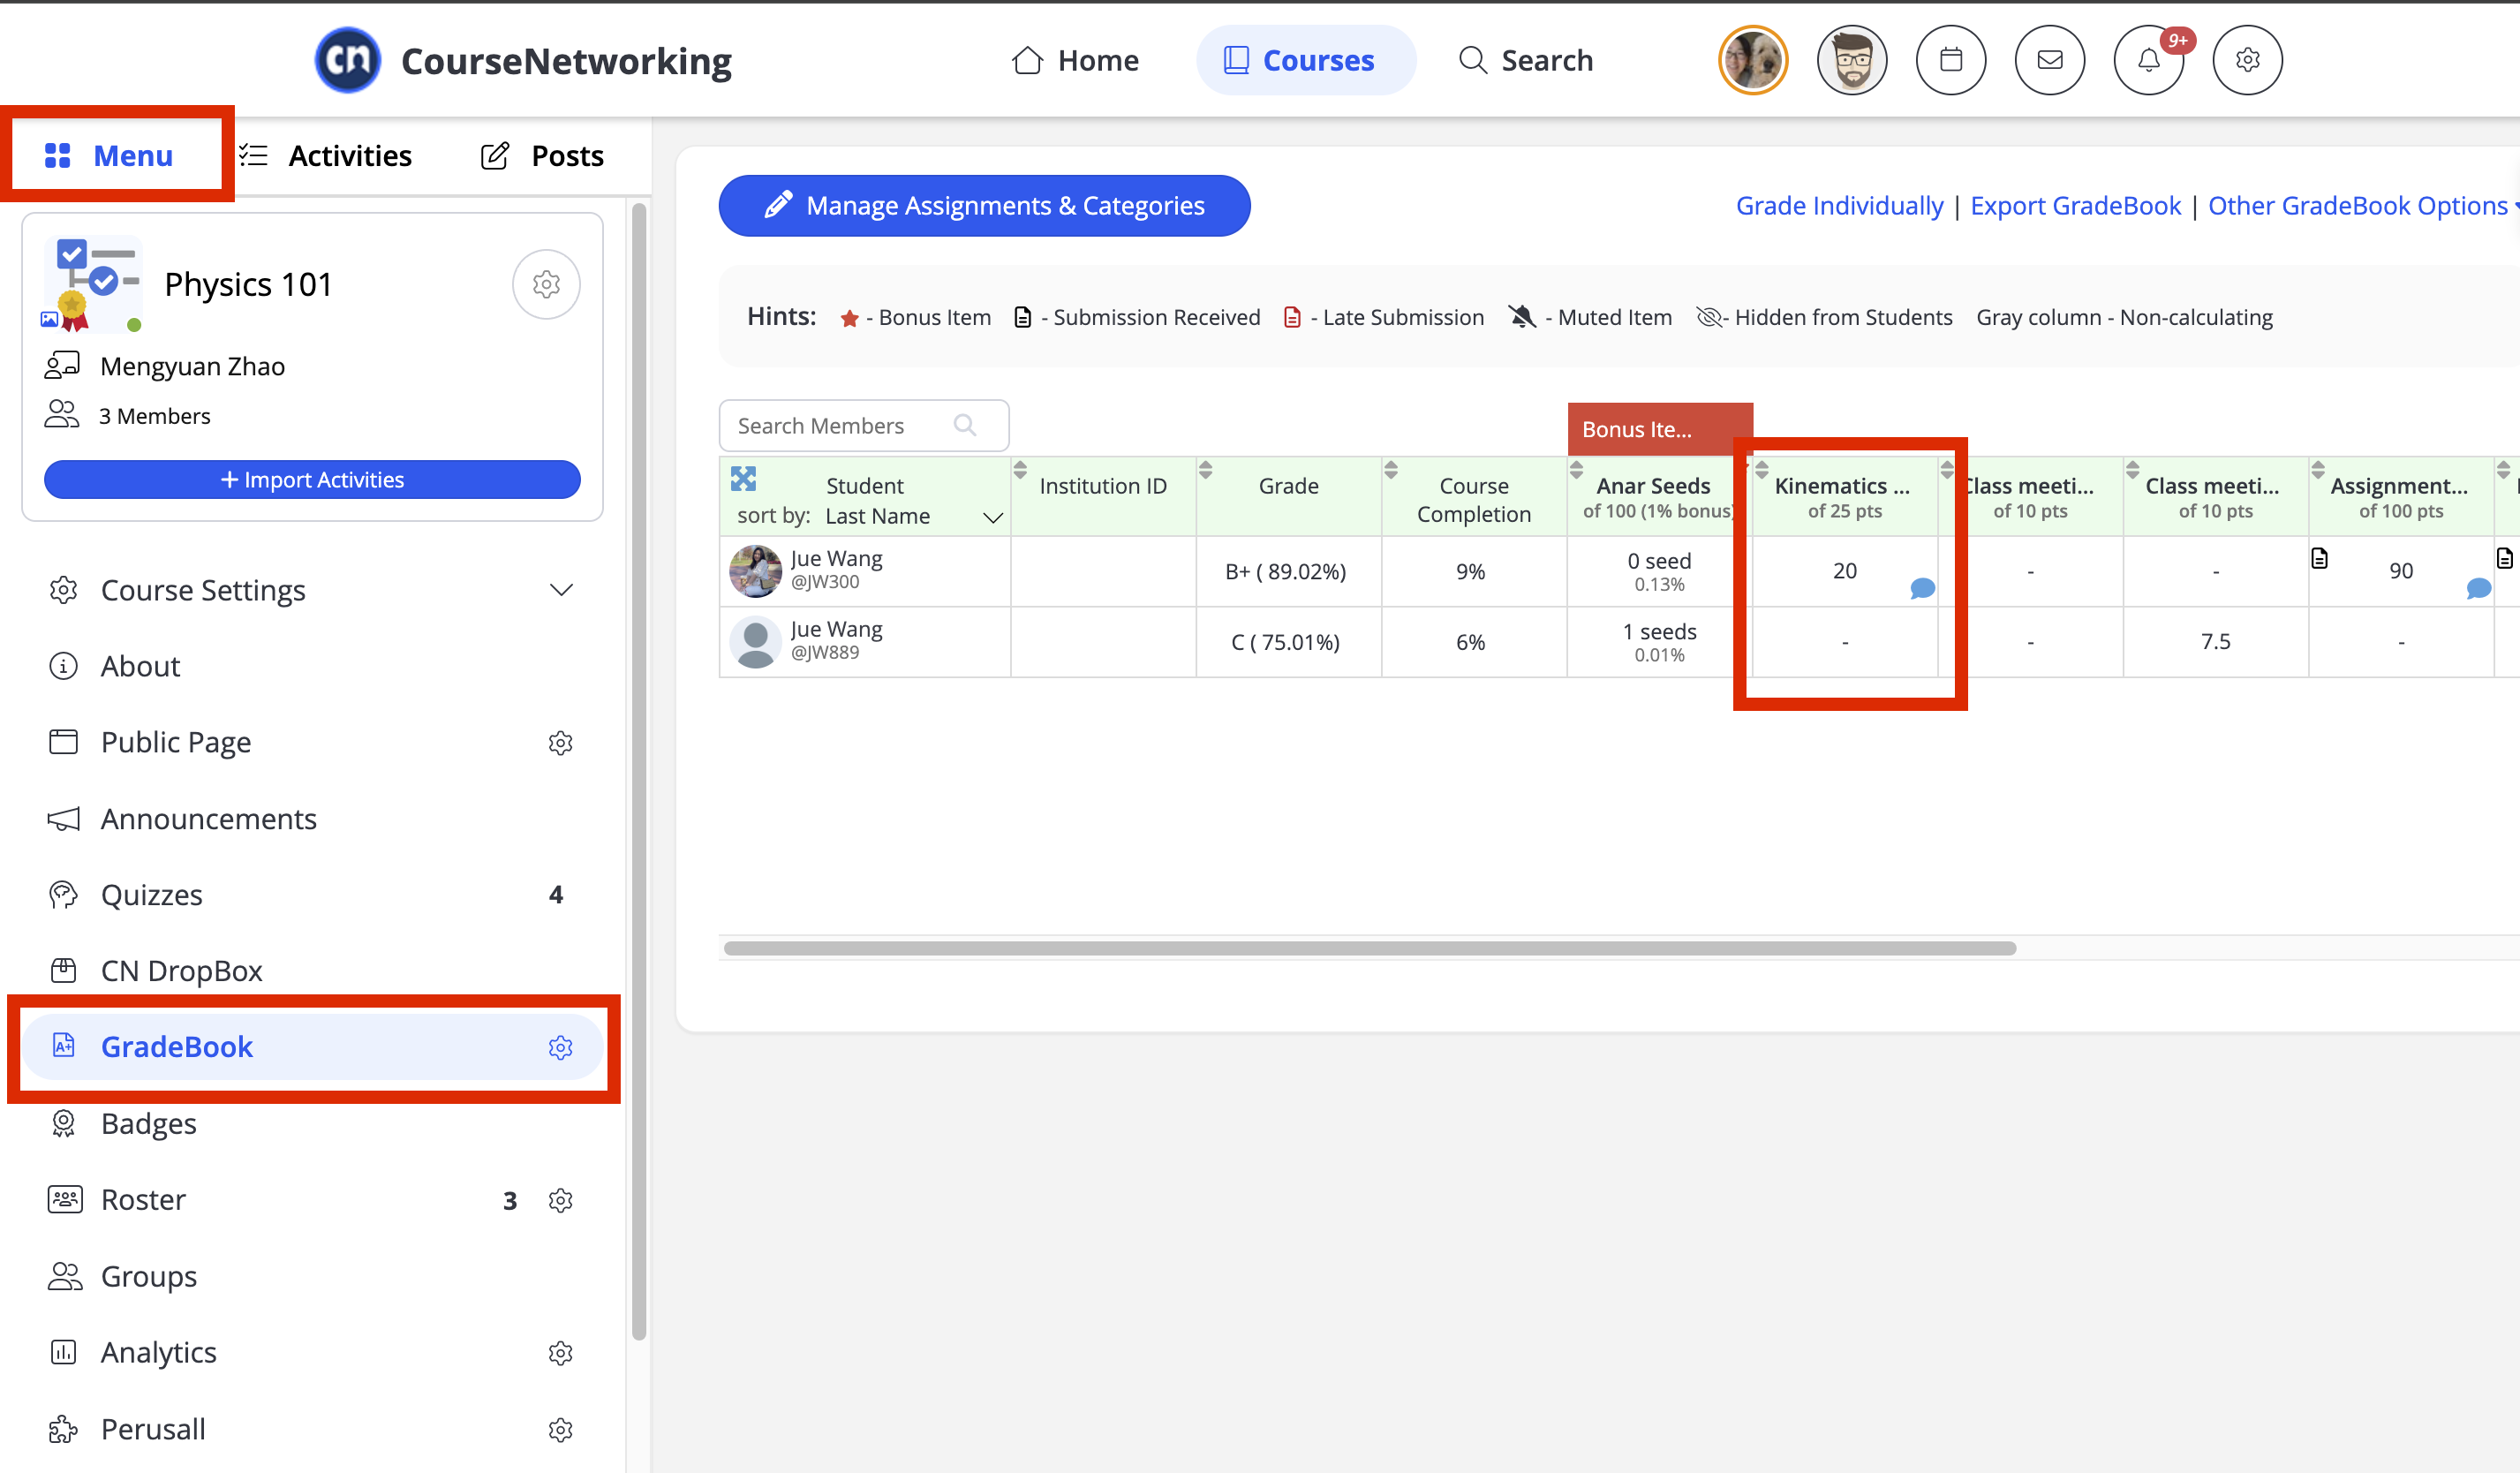Open the comment bubble beside the score 90
Screen dimensions: 2520x1473
[x=2478, y=588]
